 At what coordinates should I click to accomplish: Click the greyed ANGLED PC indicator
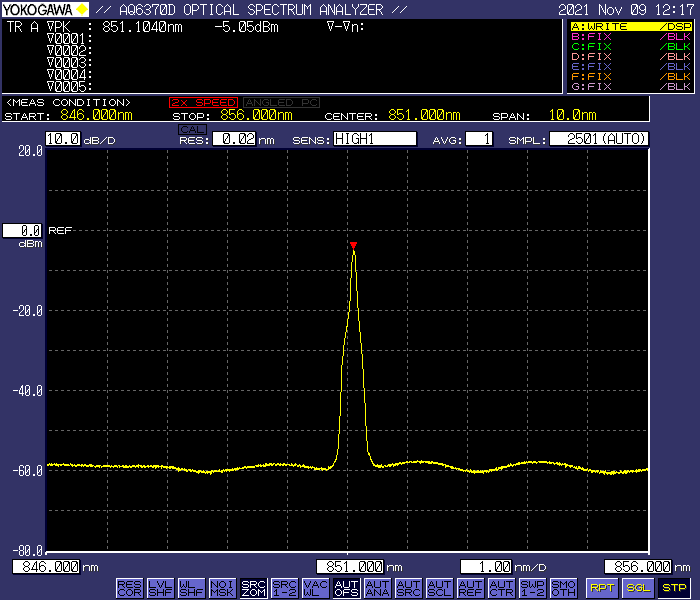[281, 103]
